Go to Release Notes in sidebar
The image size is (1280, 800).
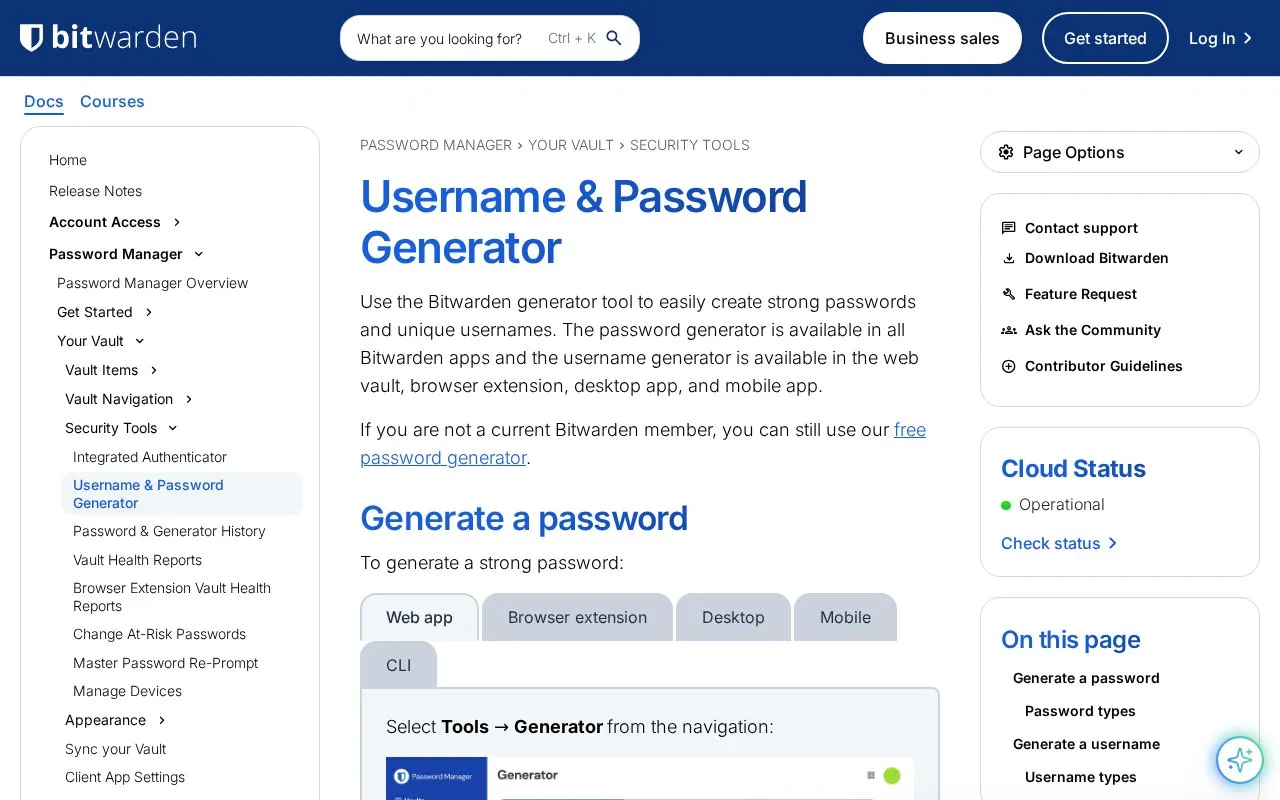95,191
